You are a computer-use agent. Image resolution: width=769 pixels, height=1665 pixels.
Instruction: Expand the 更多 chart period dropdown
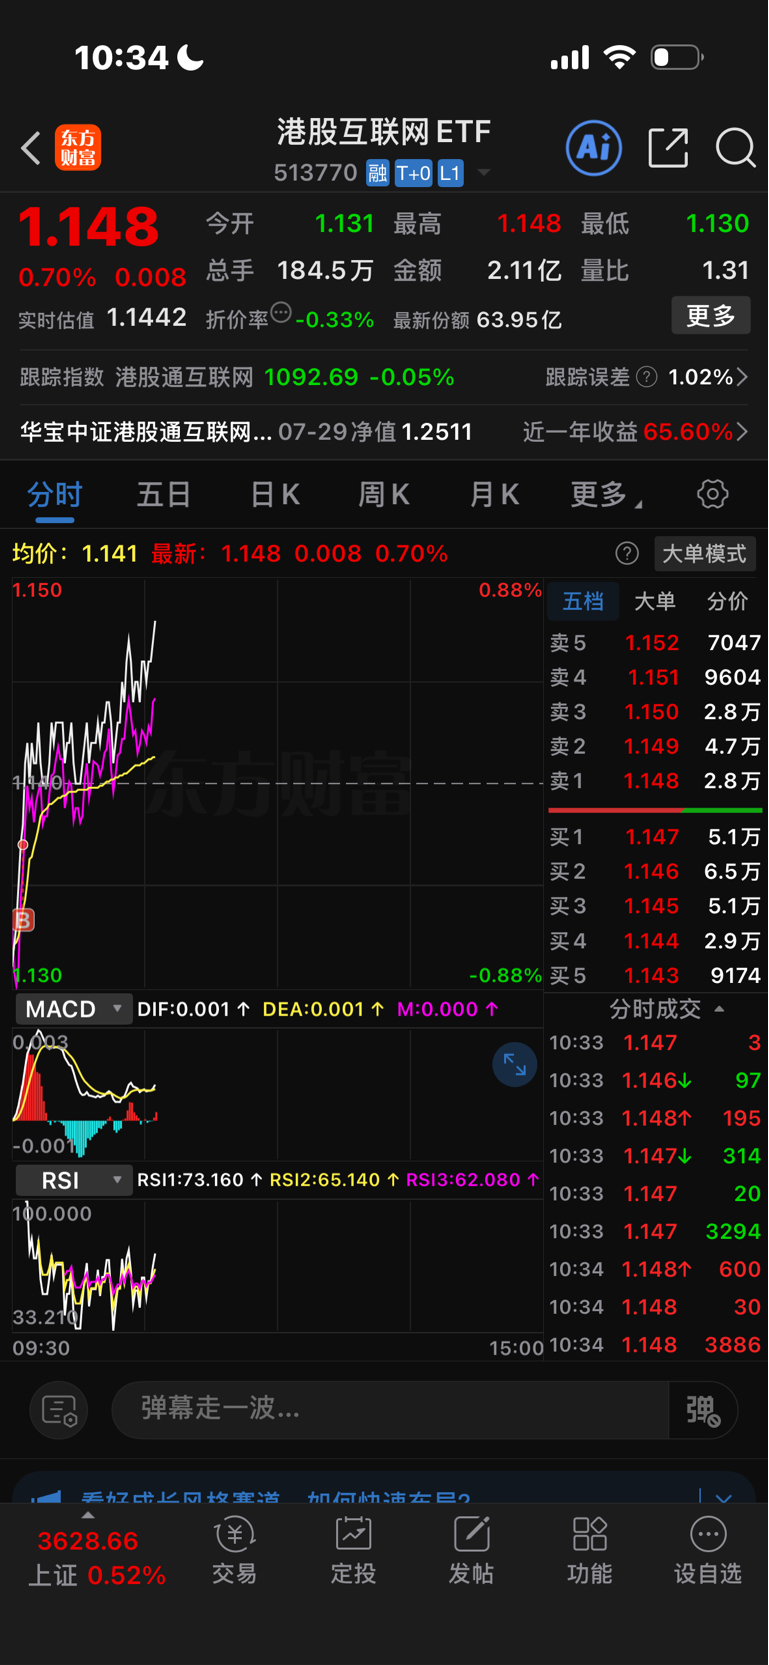[606, 495]
